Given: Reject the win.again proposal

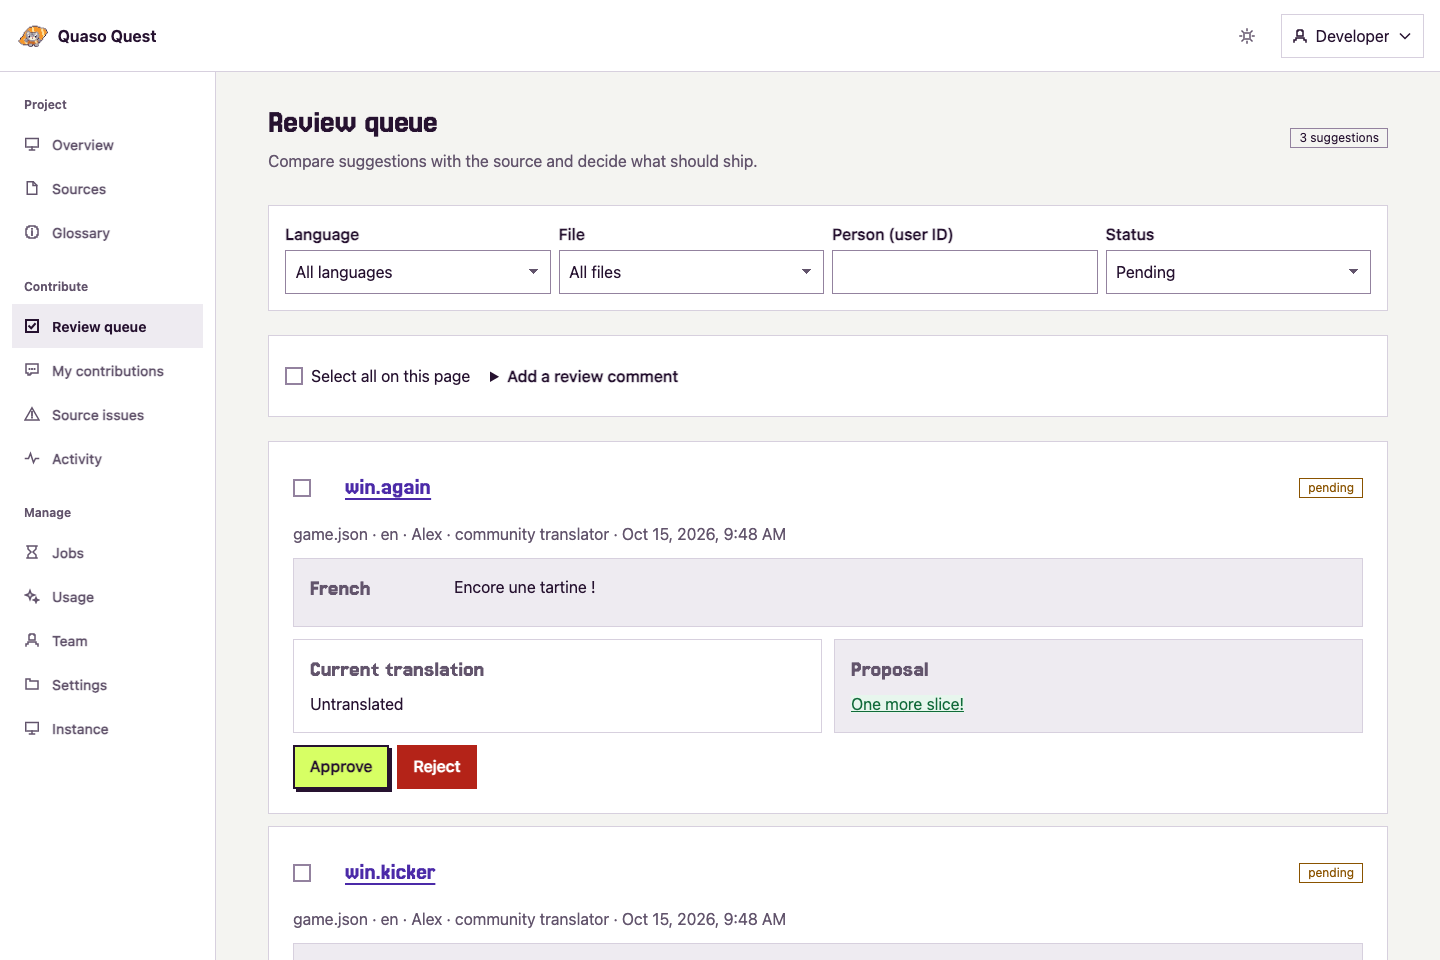Looking at the screenshot, I should click(x=437, y=767).
